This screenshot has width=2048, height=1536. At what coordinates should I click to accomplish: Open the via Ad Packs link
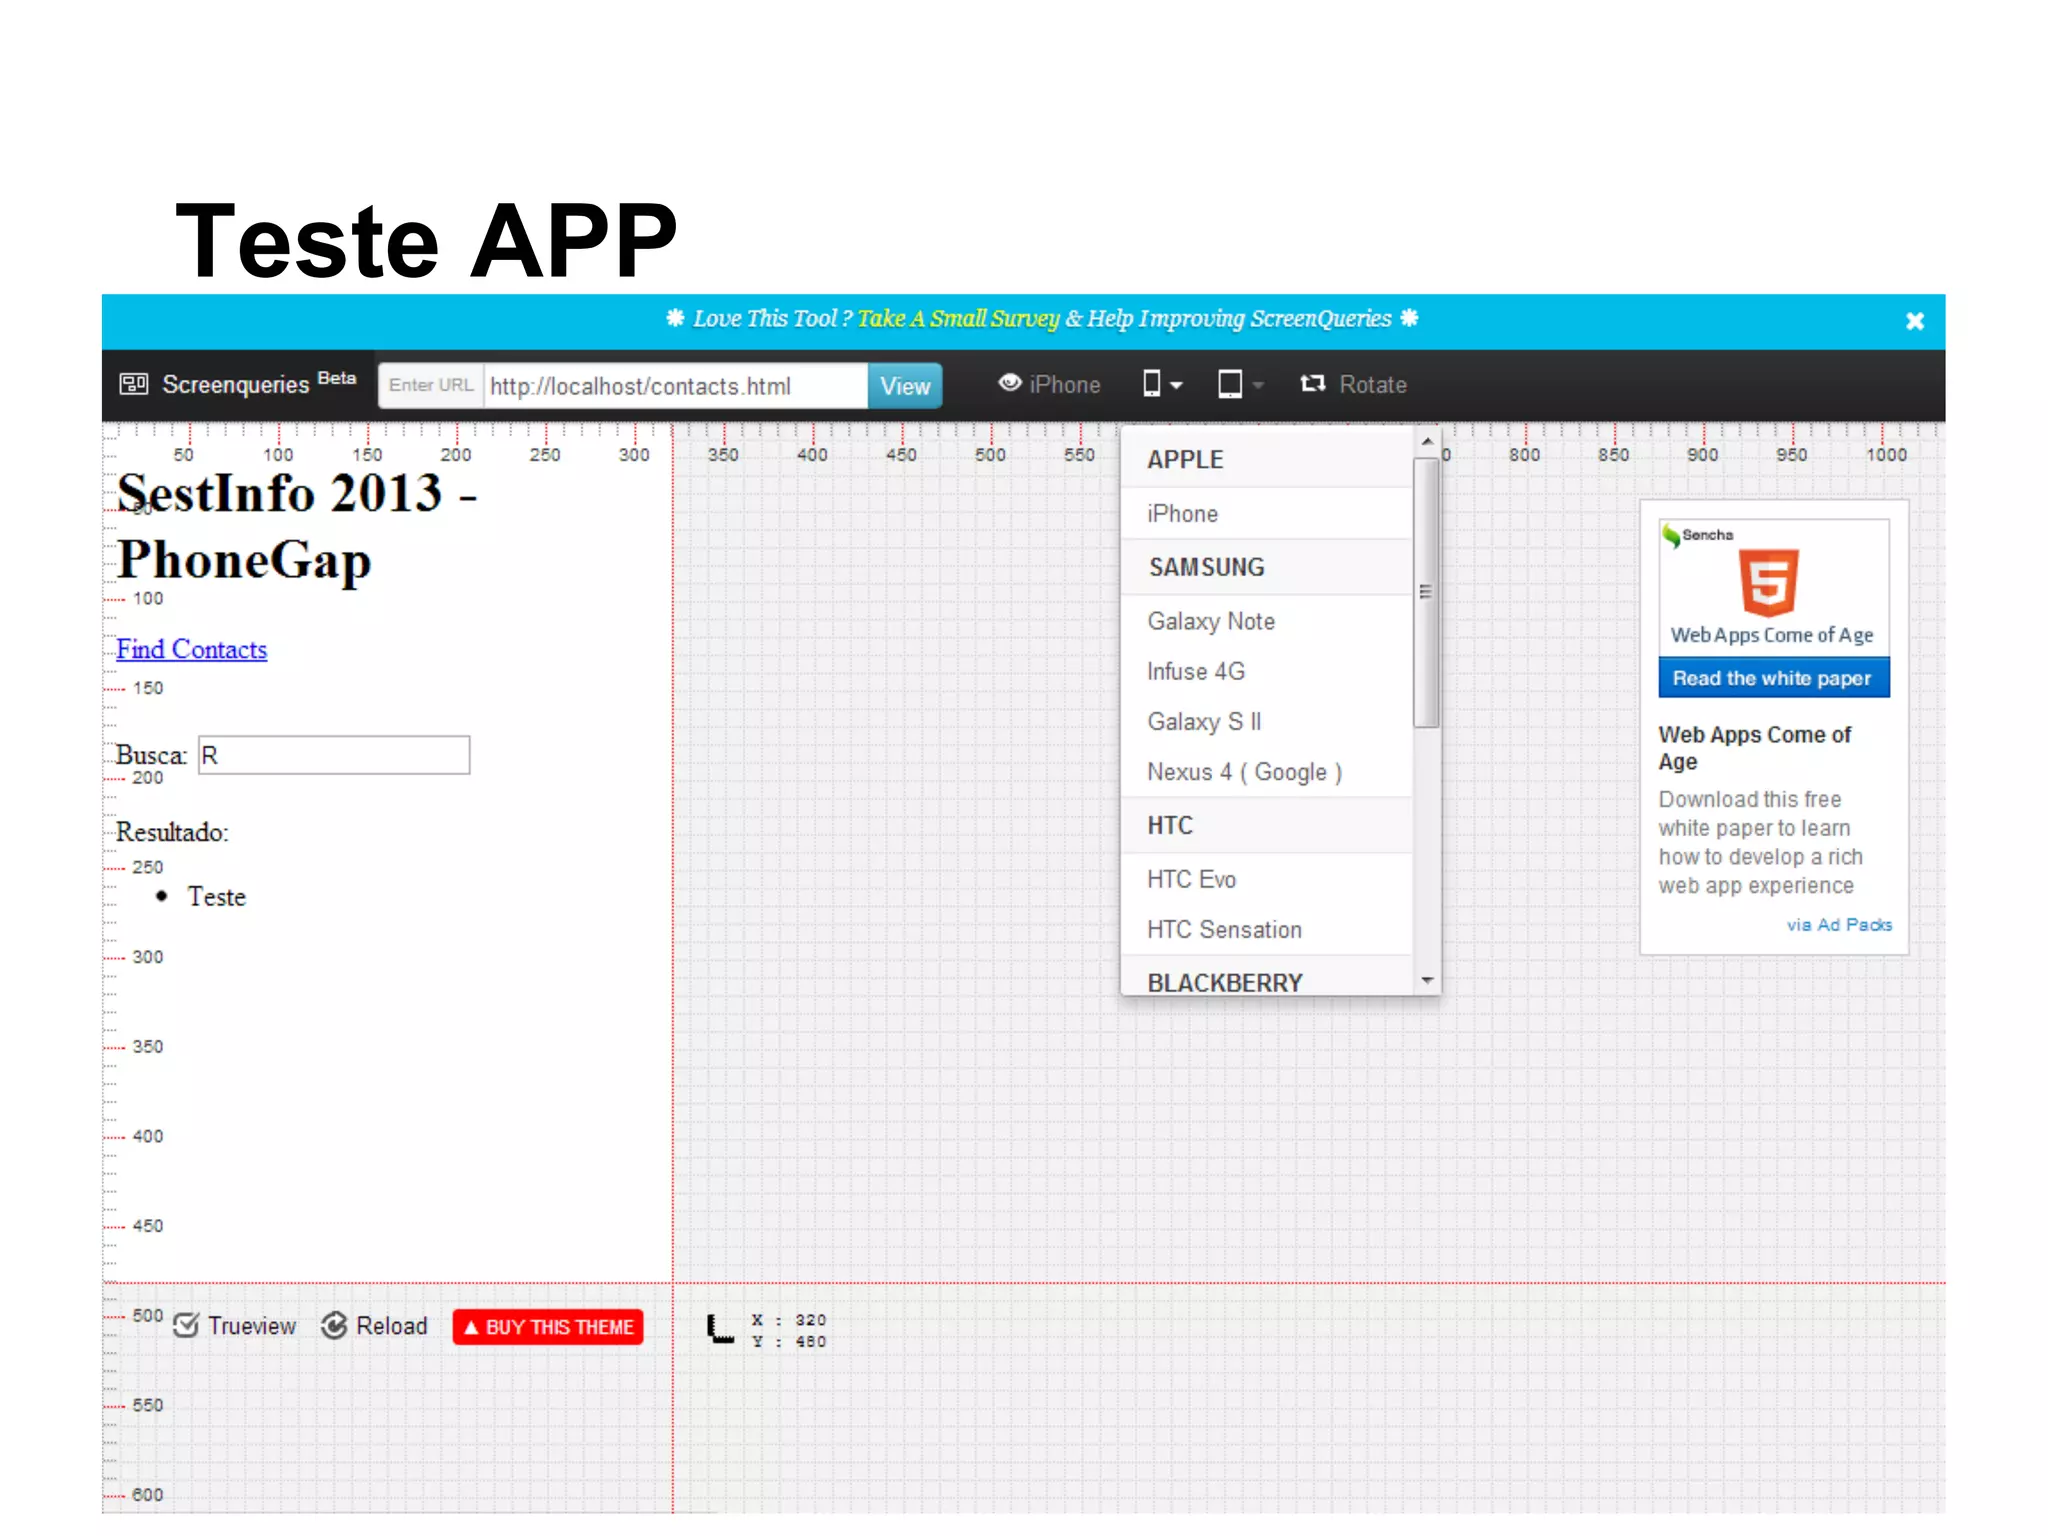(1839, 925)
